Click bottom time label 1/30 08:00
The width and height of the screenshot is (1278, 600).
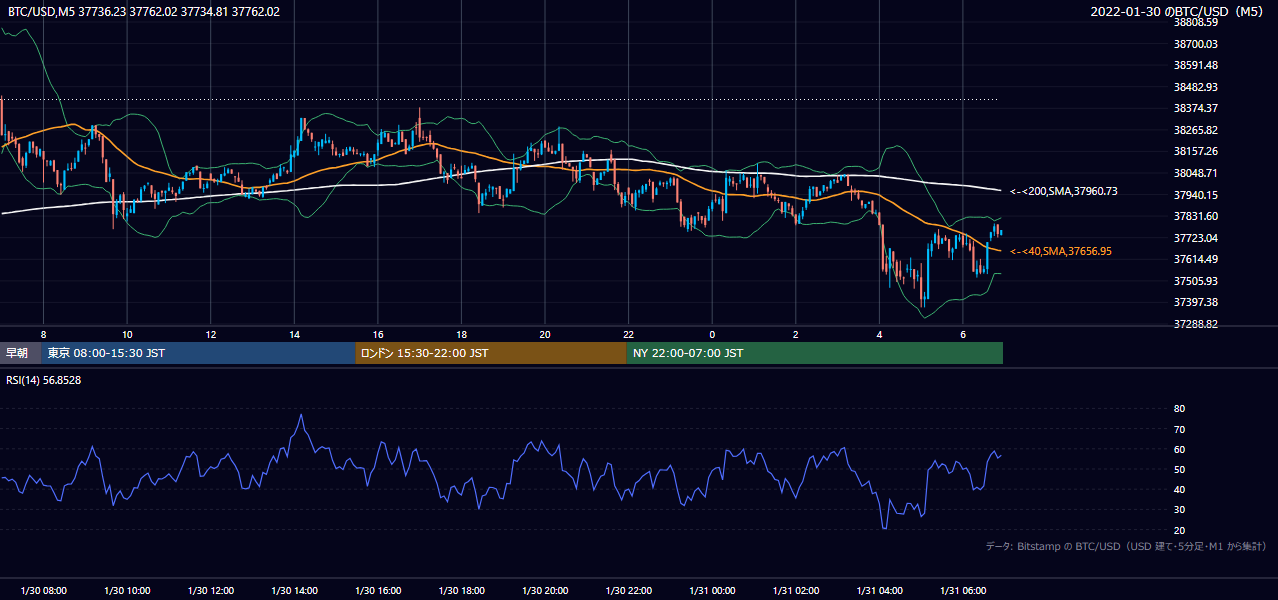pos(43,591)
